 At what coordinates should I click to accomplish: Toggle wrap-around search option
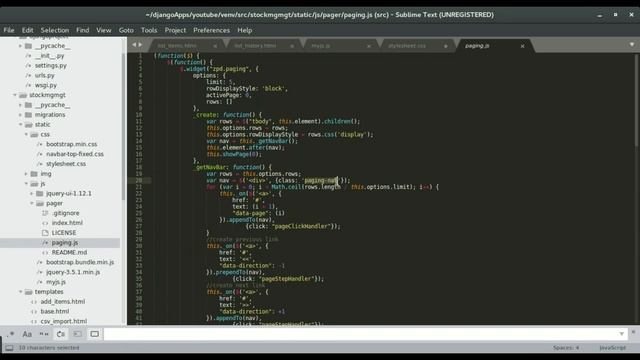click(x=61, y=334)
